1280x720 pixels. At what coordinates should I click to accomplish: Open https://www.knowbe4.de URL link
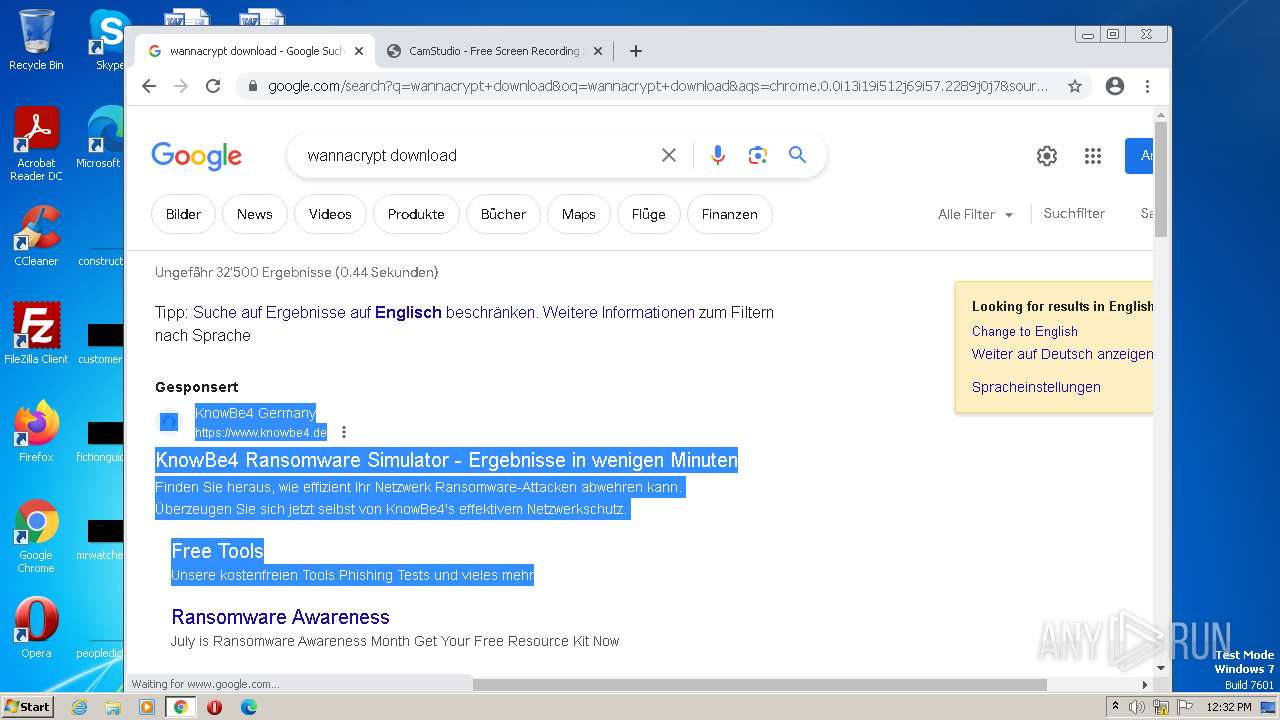coord(261,433)
